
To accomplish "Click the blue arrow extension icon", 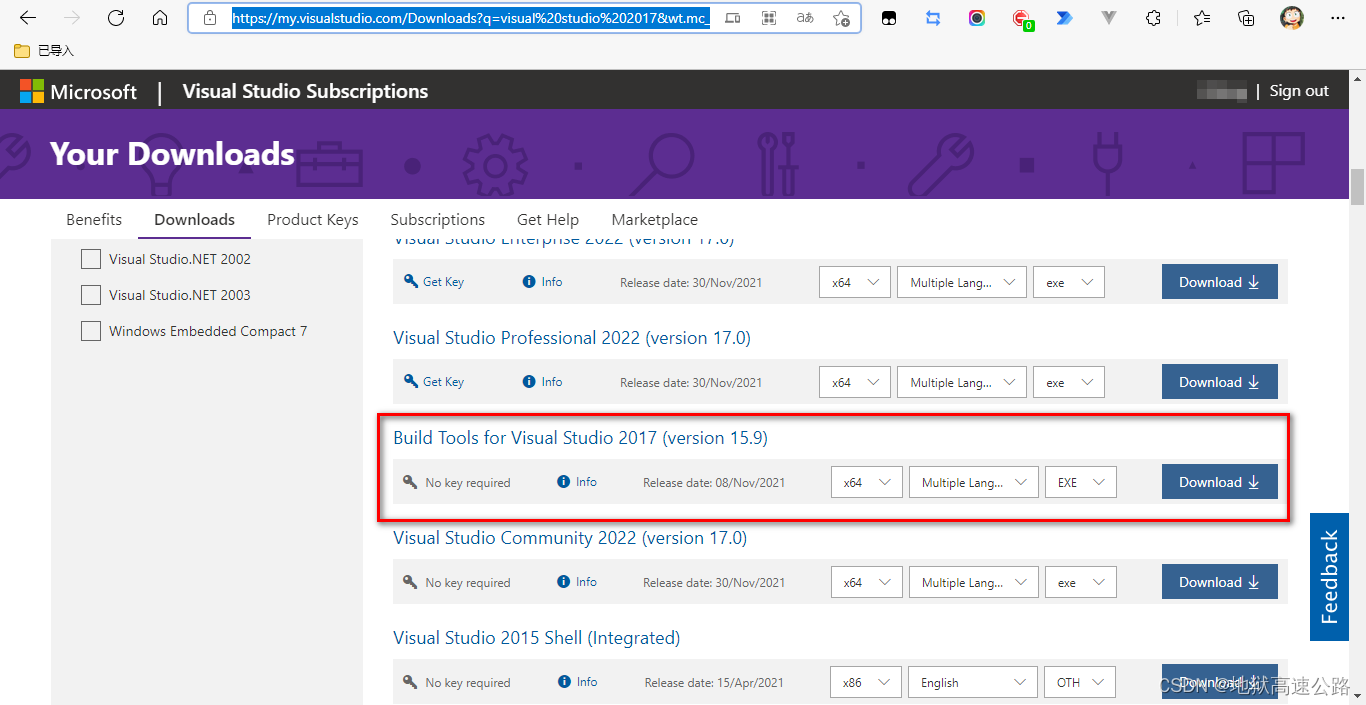I will click(1064, 18).
